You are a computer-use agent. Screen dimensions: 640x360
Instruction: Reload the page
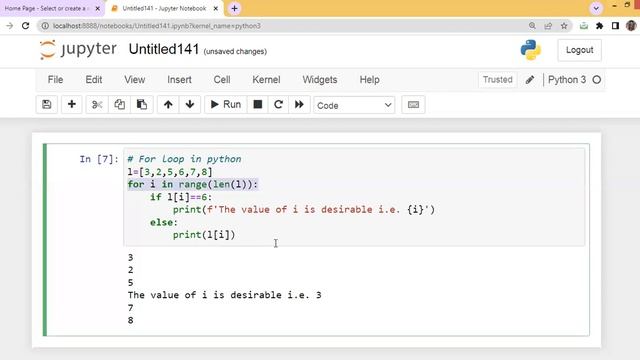tap(25, 26)
